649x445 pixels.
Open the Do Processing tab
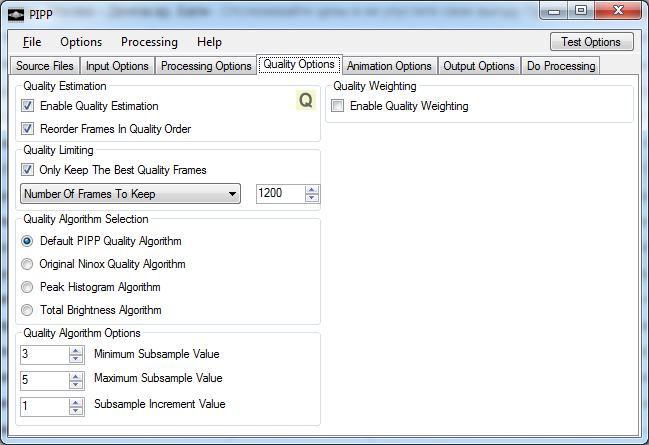(560, 66)
